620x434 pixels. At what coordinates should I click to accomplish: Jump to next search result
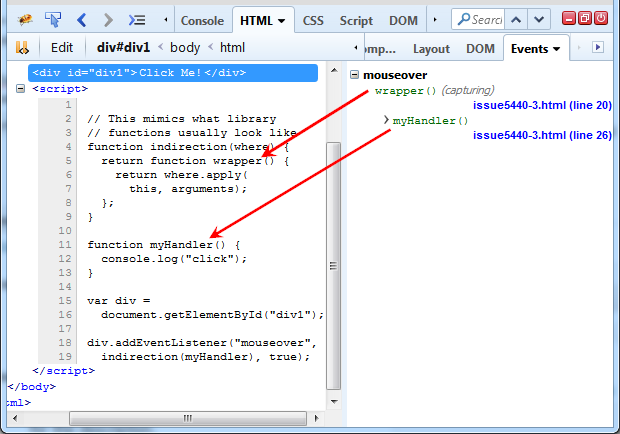(539, 19)
